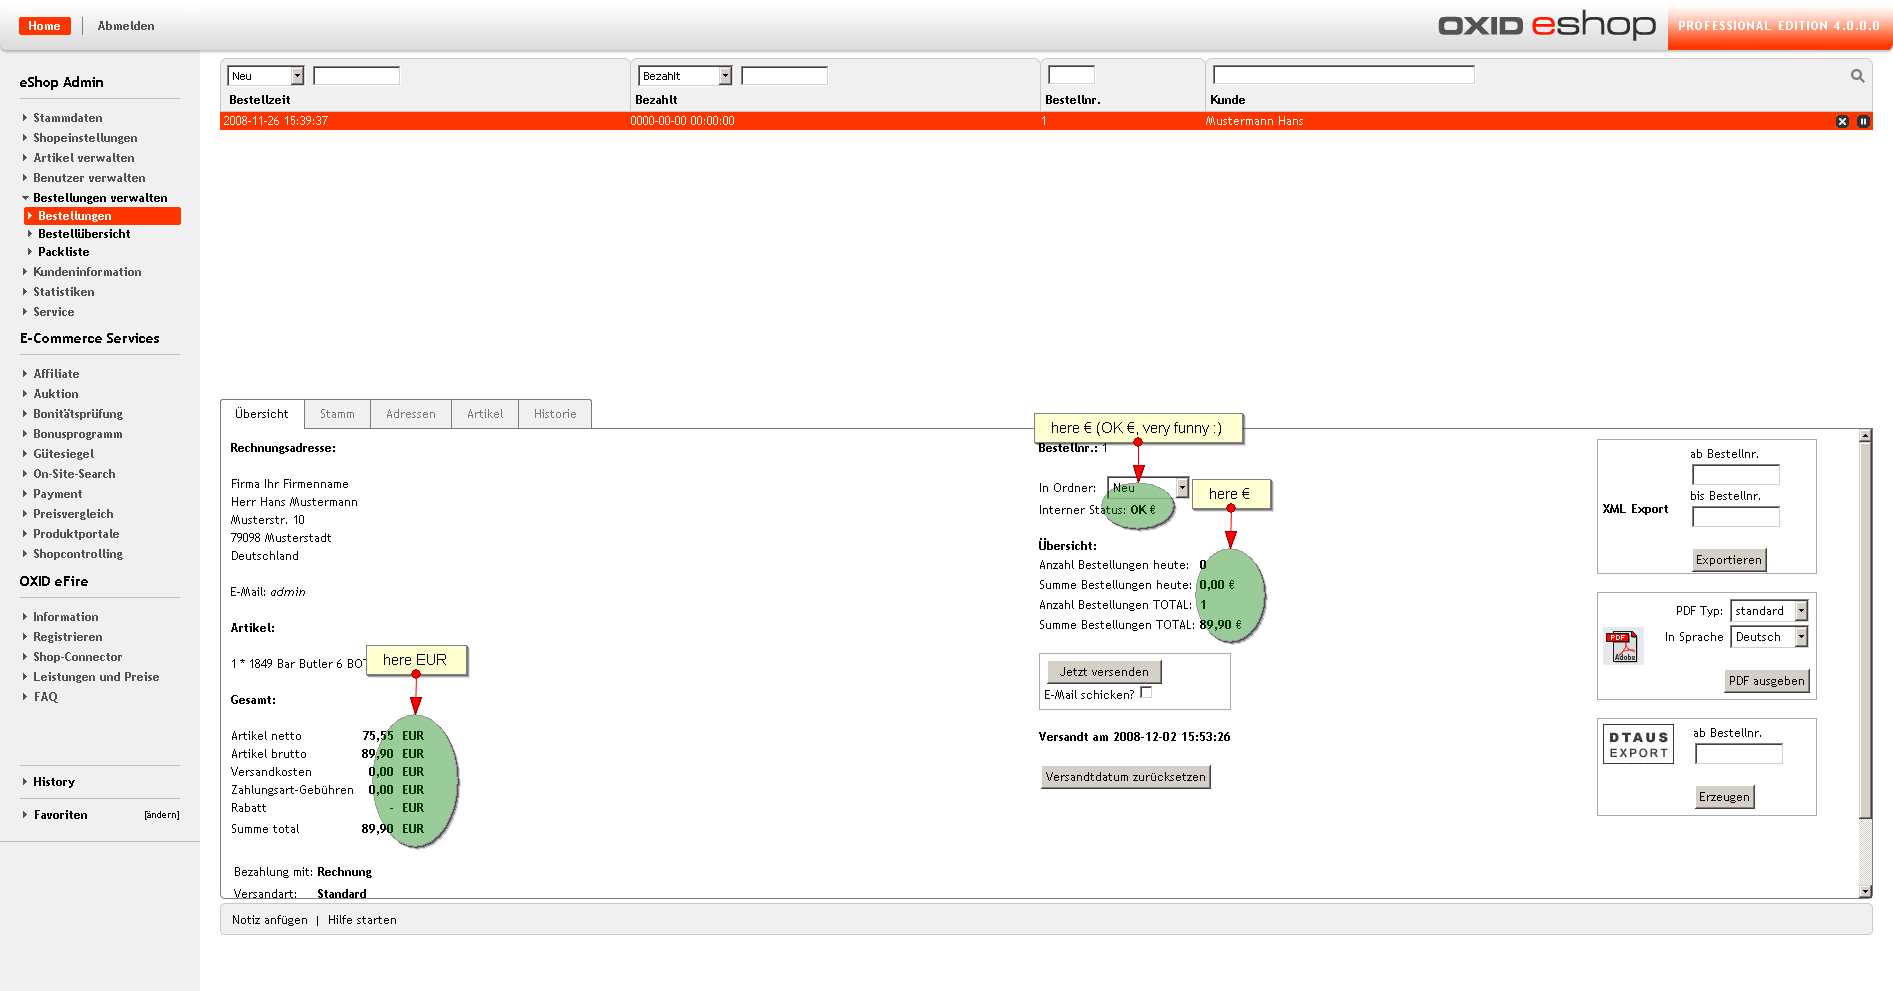Expand 'Artikel verwalten' in the sidebar
The image size is (1893, 991).
(x=83, y=158)
